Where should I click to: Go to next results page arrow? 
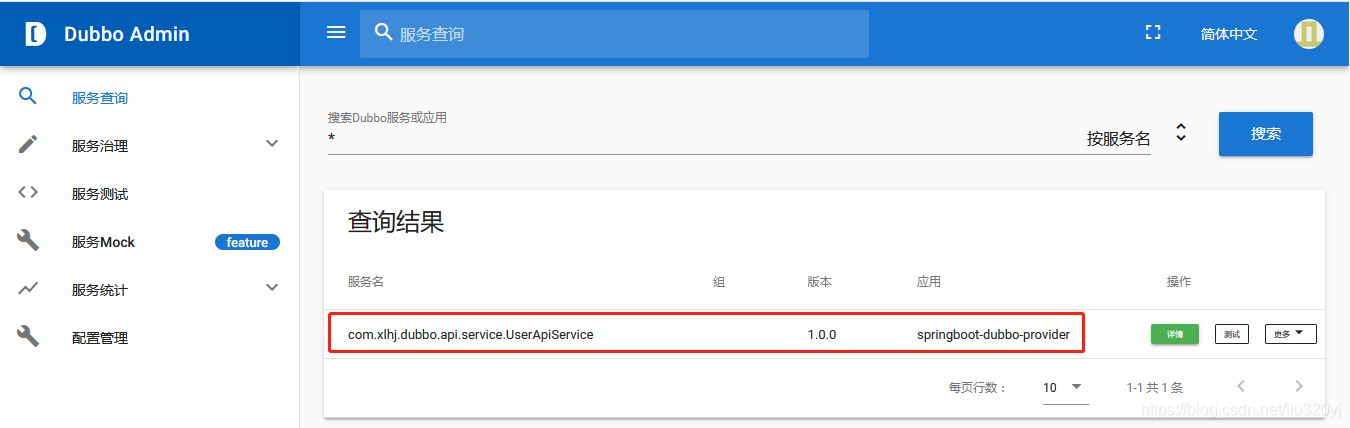(x=1299, y=386)
